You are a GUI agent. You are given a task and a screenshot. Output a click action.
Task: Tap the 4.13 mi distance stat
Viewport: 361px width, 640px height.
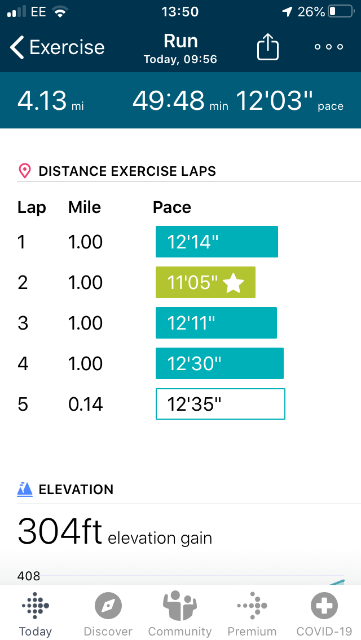tap(51, 101)
